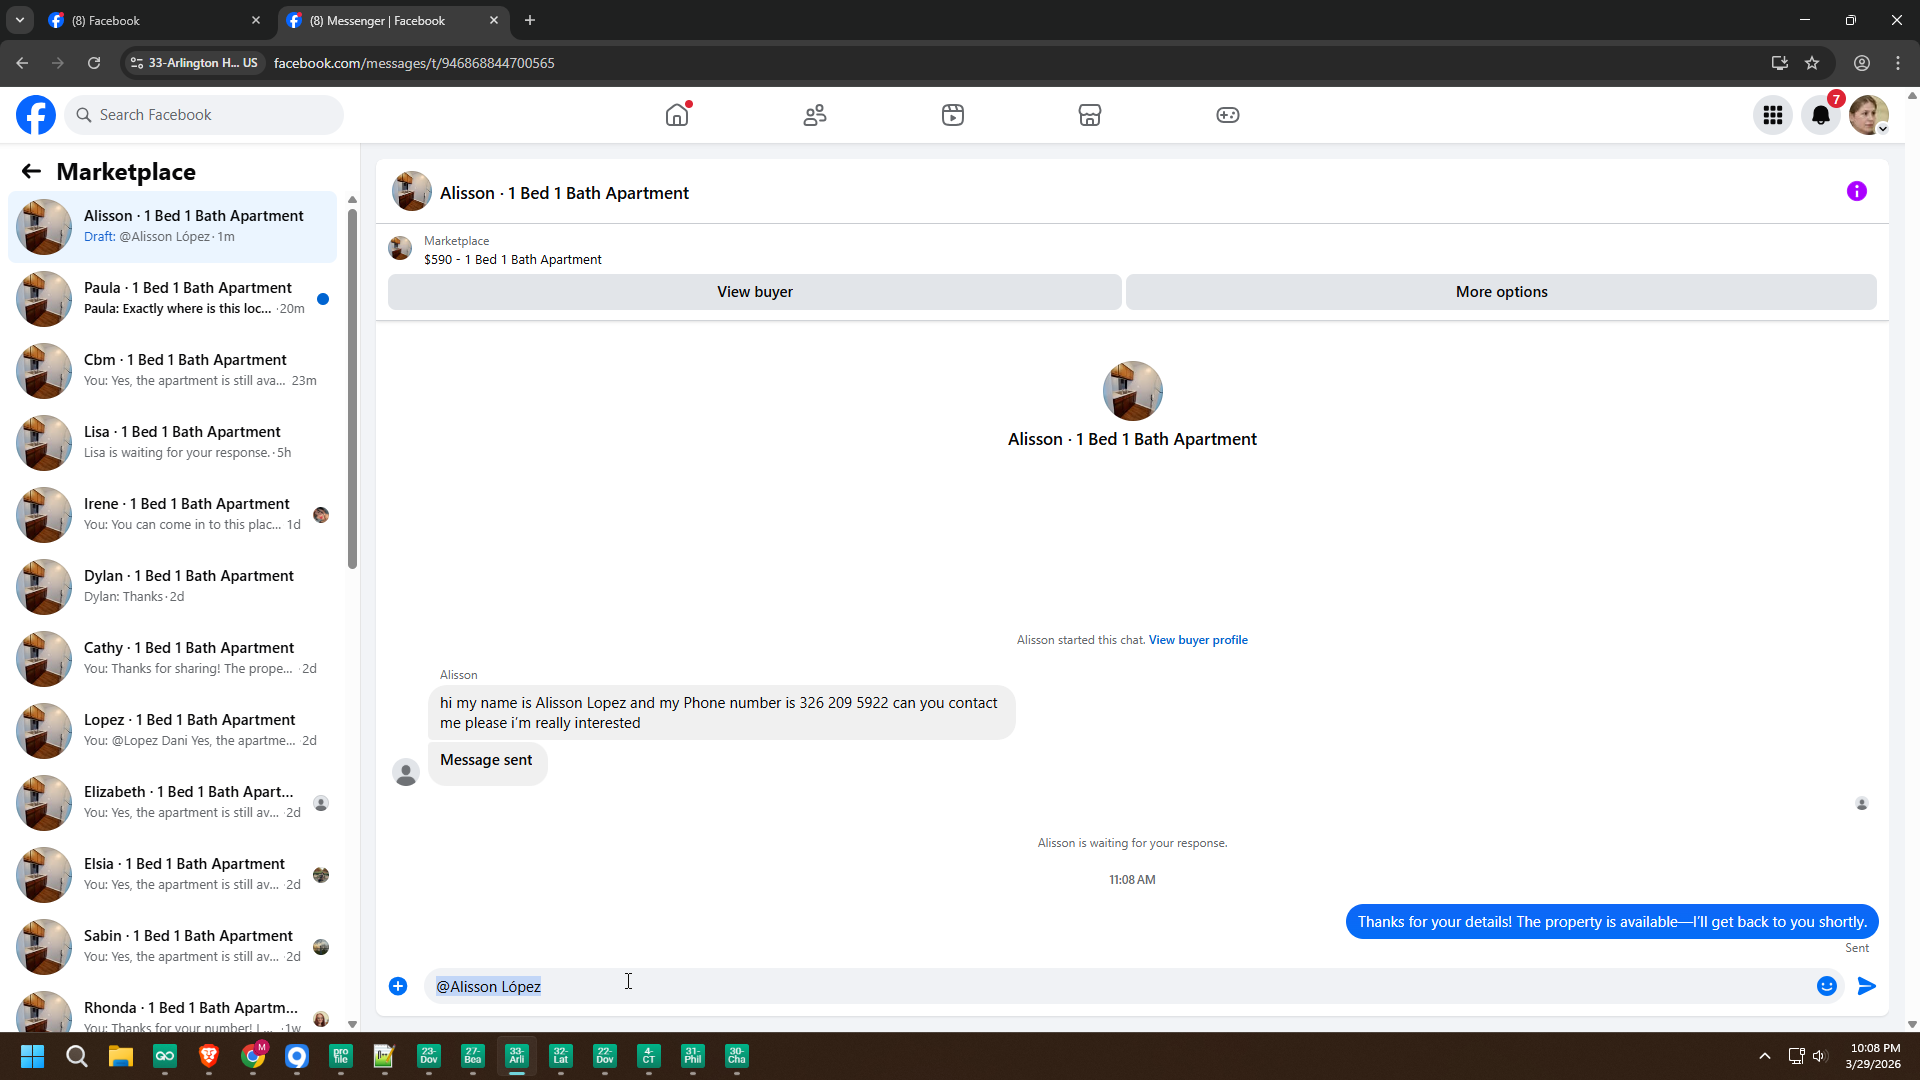Click the sent reply about property availability
Viewport: 1920px width, 1080px height.
[1612, 922]
